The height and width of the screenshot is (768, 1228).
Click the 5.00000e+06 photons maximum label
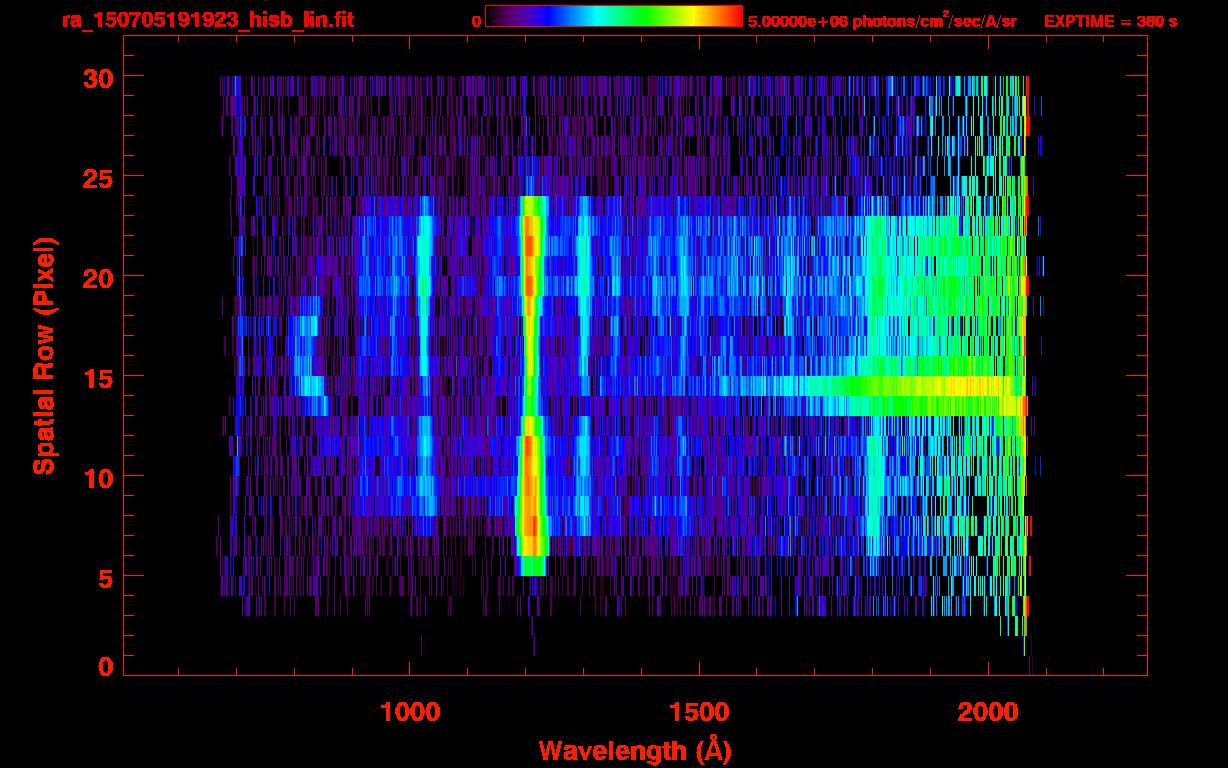pos(882,21)
